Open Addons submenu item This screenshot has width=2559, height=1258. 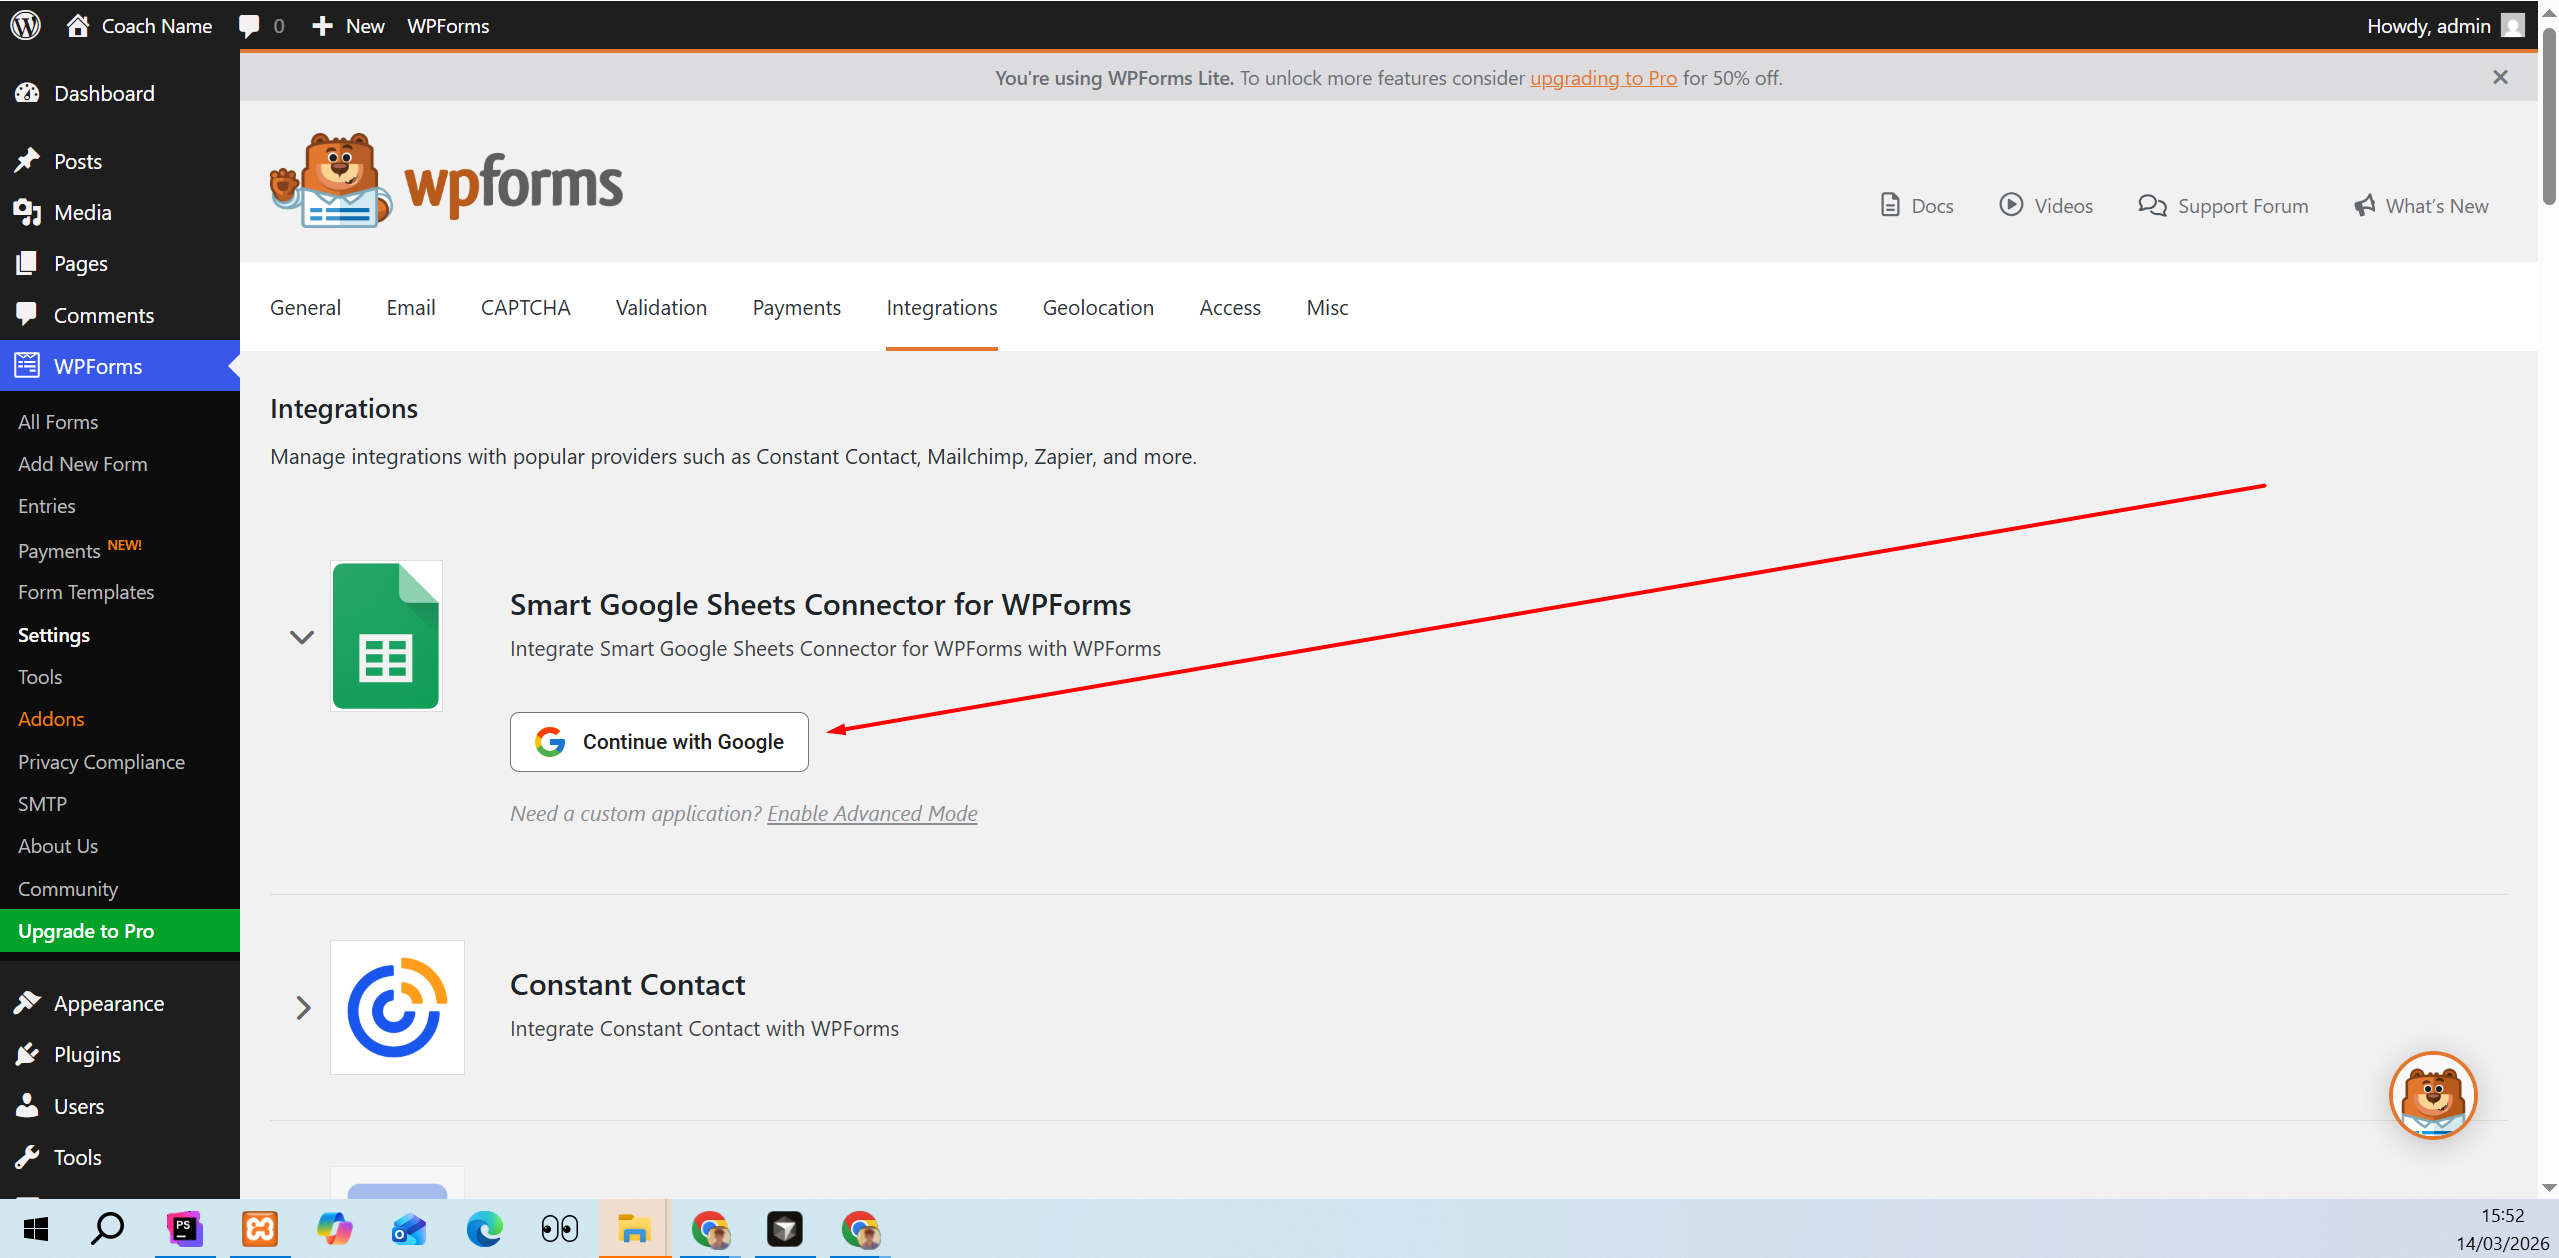51,719
